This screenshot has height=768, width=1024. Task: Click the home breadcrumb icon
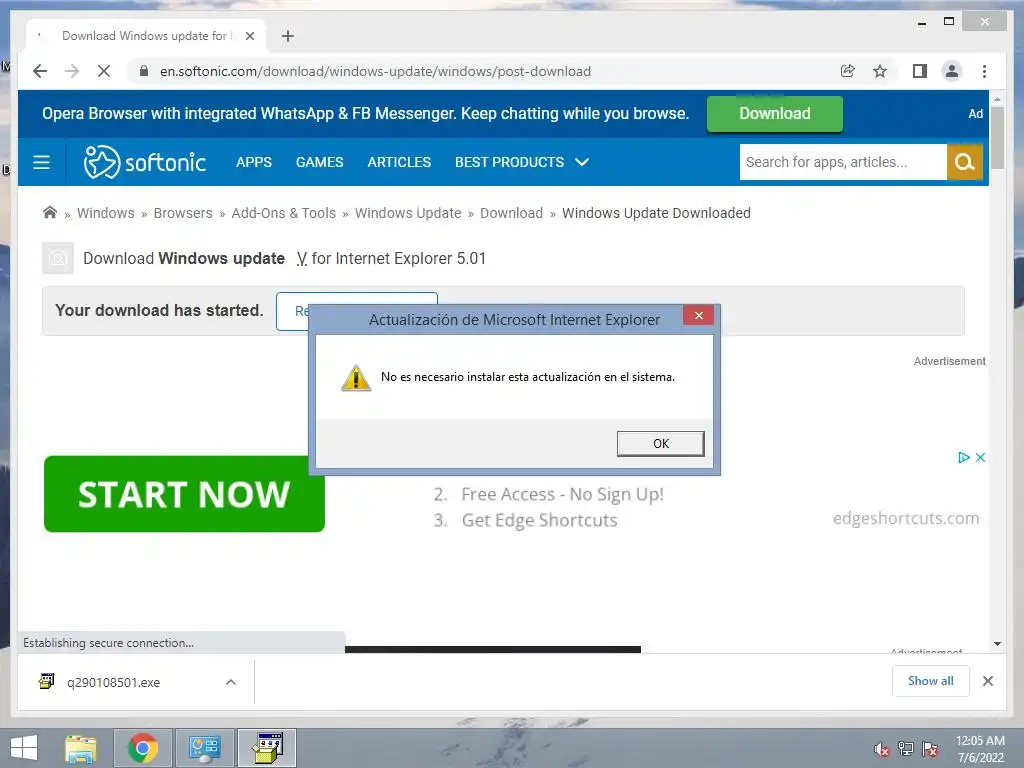[x=50, y=212]
